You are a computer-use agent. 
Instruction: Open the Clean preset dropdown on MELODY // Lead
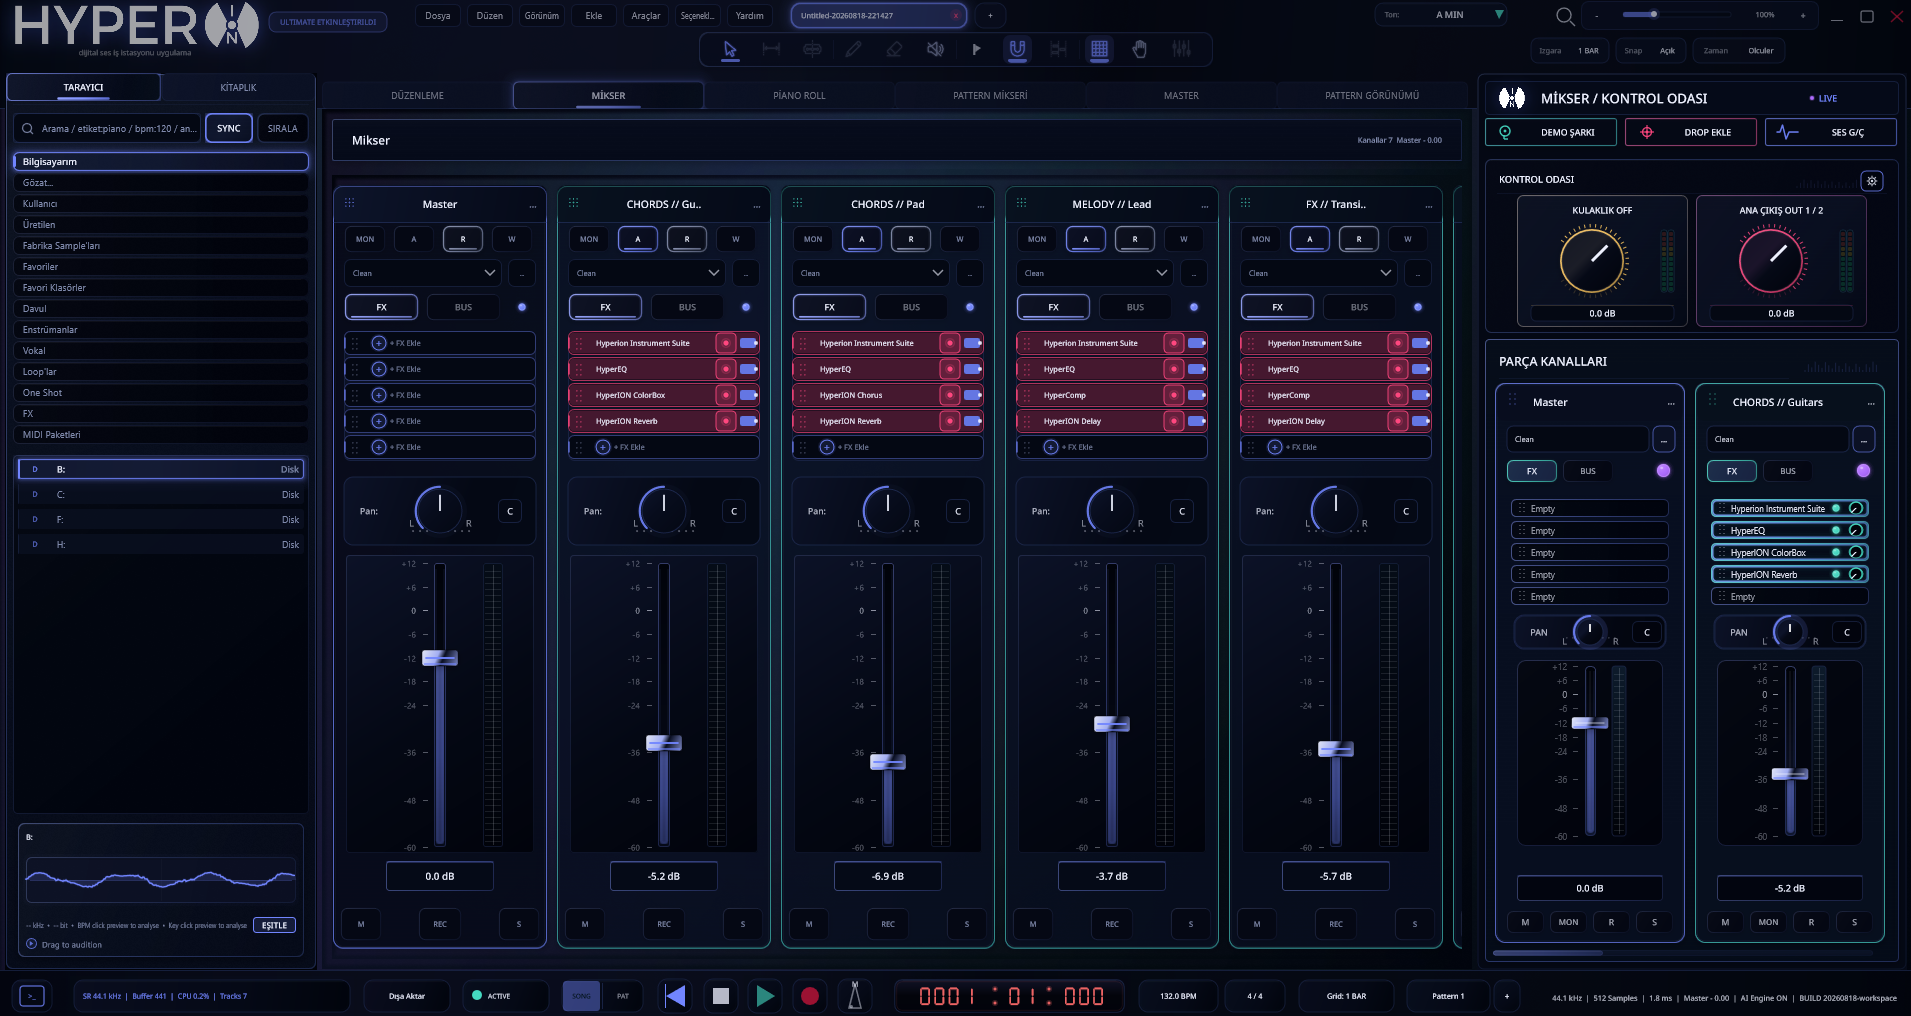coord(1095,273)
